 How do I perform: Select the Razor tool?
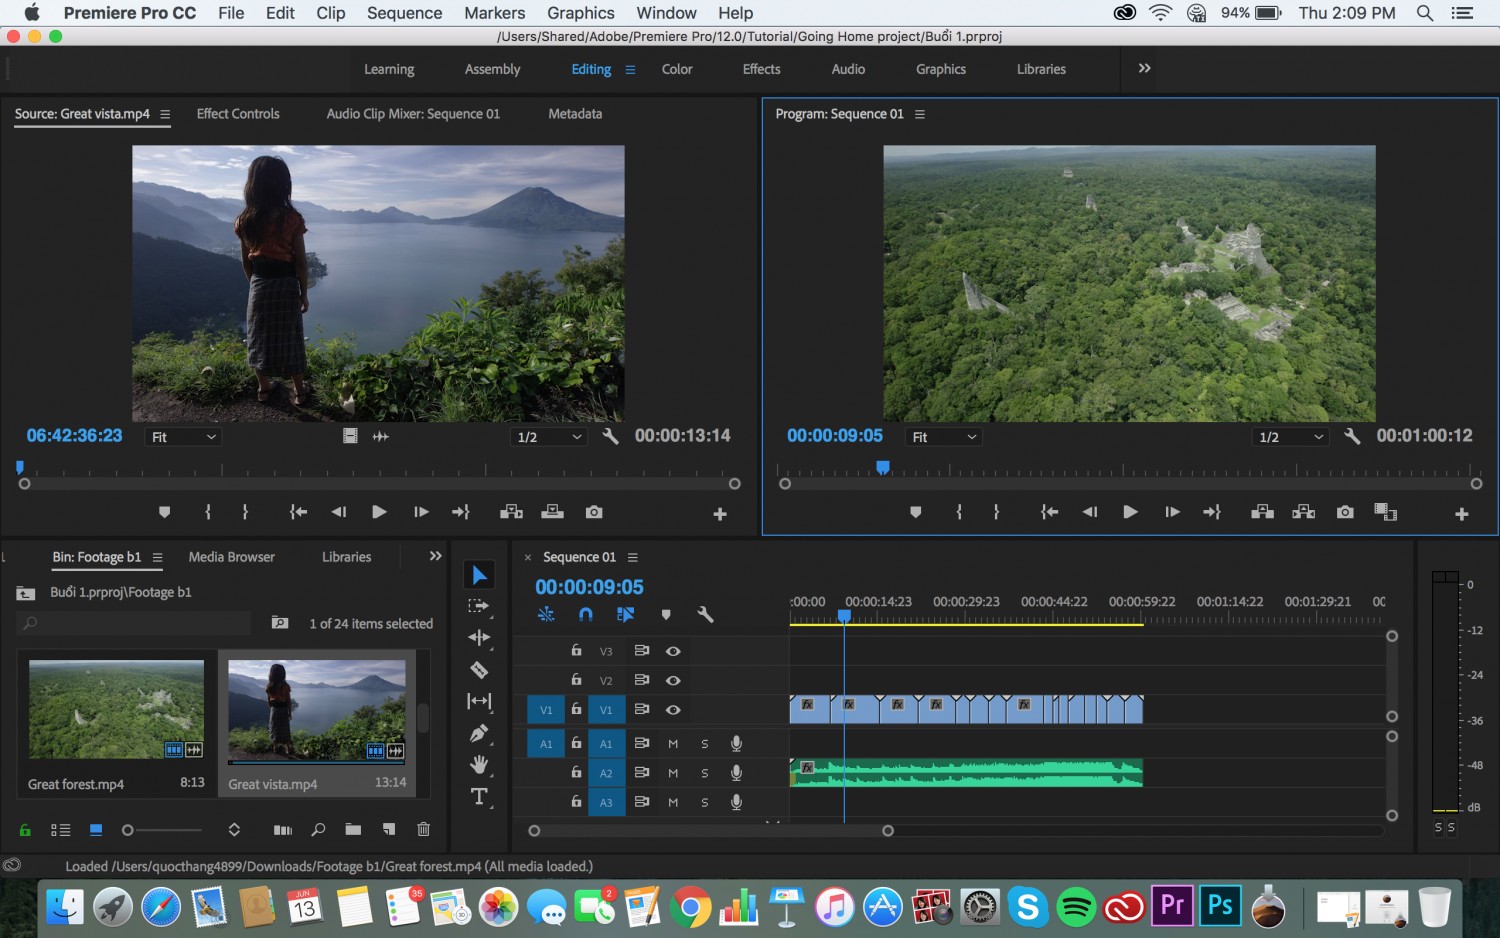480,670
